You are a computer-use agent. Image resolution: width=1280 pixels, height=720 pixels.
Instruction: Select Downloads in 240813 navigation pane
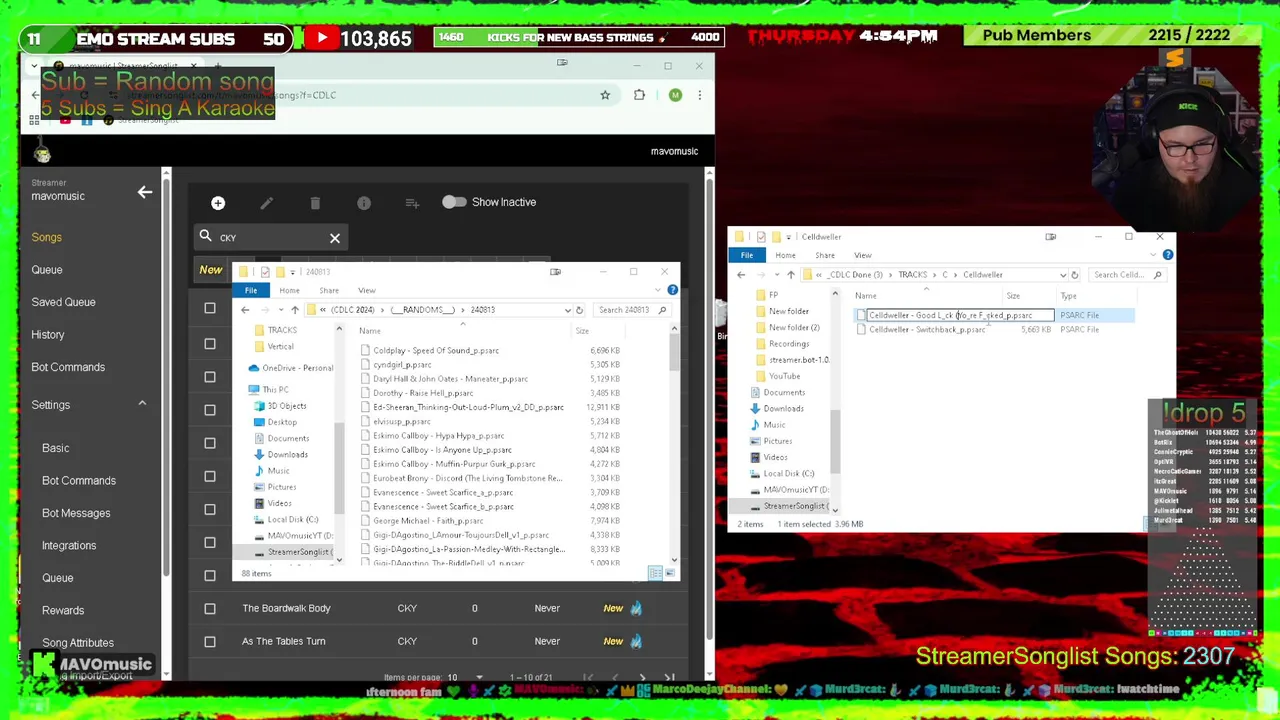tap(287, 455)
